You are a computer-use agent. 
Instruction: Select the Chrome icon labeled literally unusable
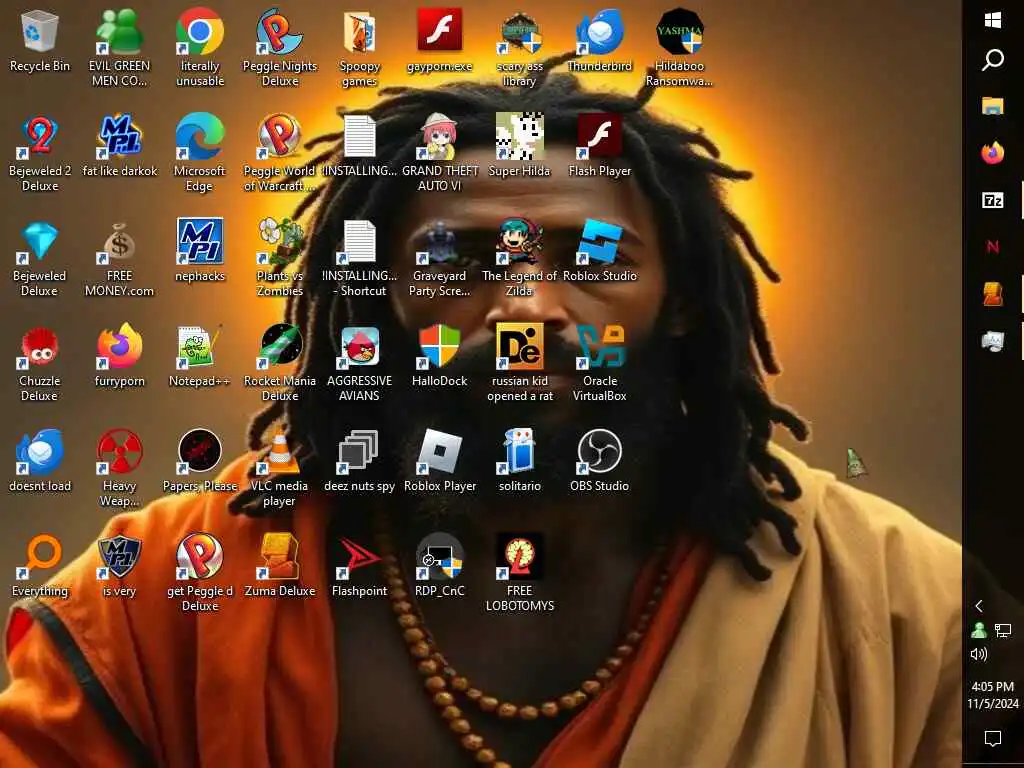pyautogui.click(x=200, y=32)
